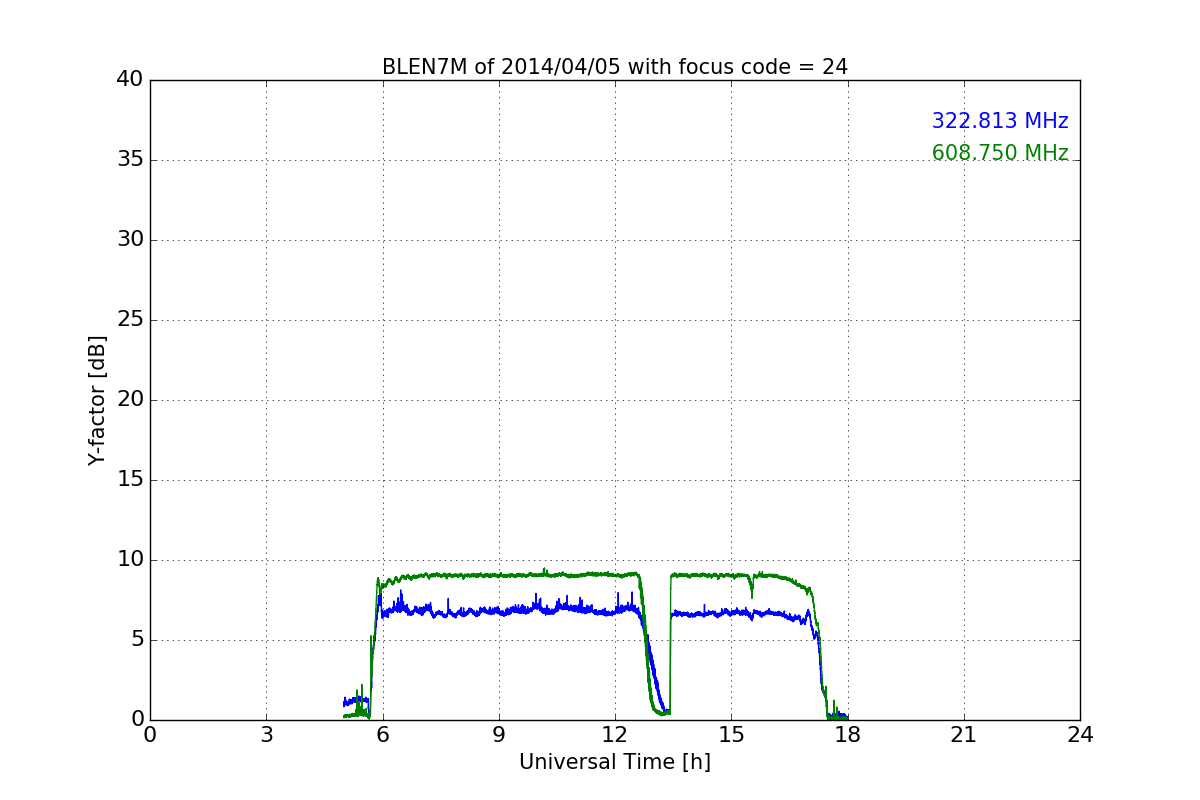Click y-axis tick label '10'
This screenshot has height=800, width=1200.
click(x=130, y=560)
